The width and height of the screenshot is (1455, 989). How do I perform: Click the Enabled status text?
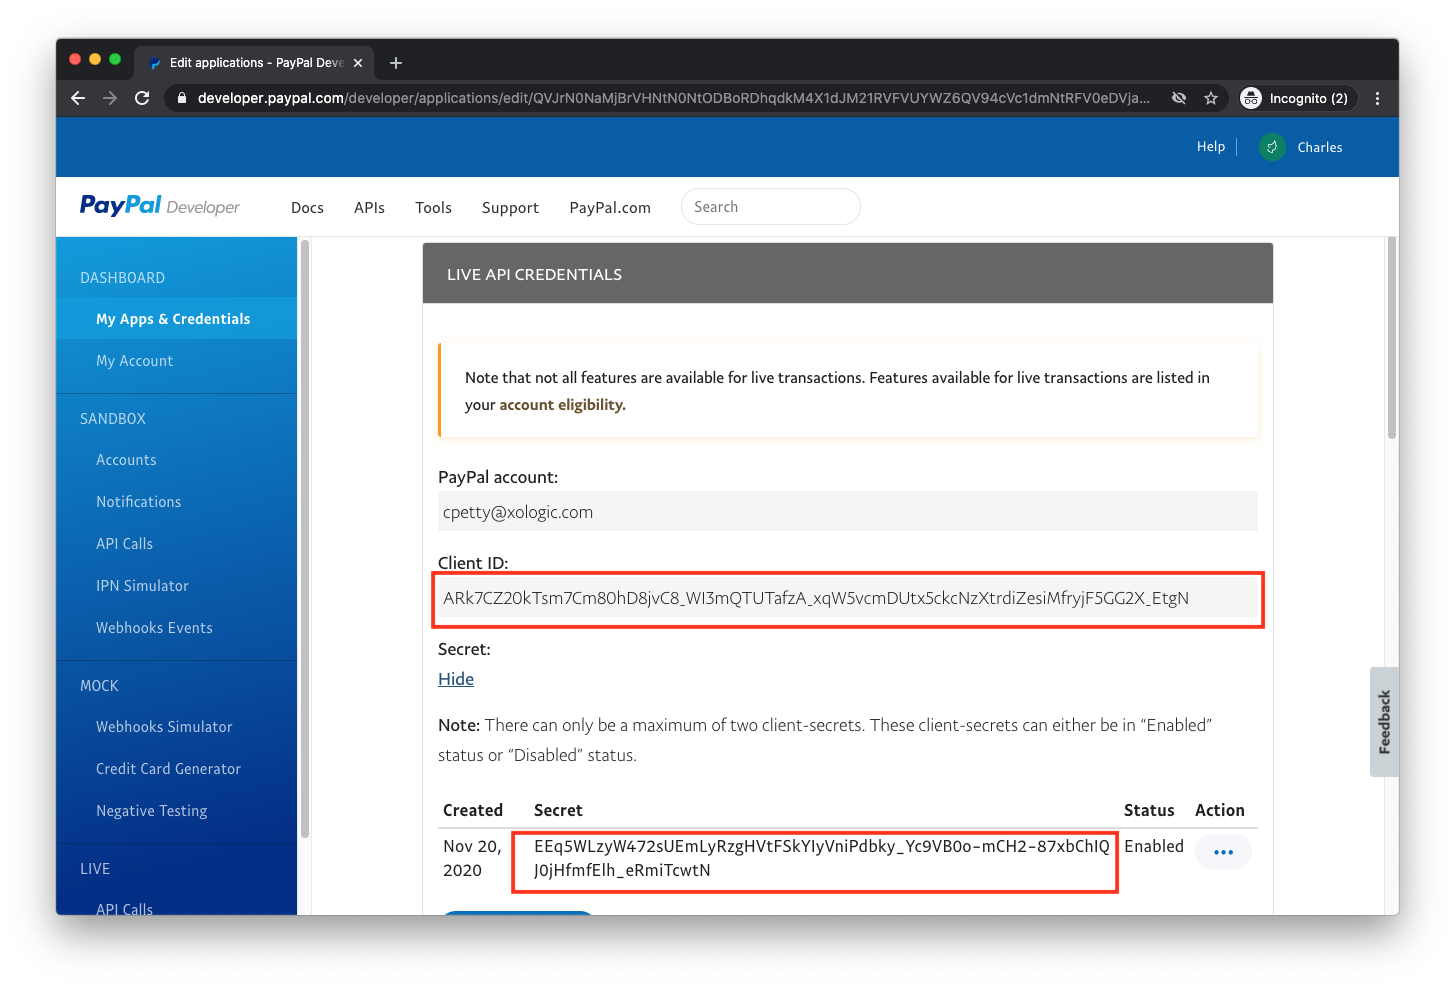click(x=1154, y=846)
